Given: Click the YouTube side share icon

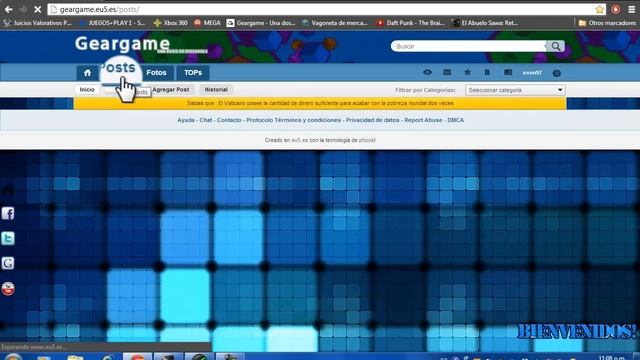Looking at the screenshot, I should coord(8,289).
